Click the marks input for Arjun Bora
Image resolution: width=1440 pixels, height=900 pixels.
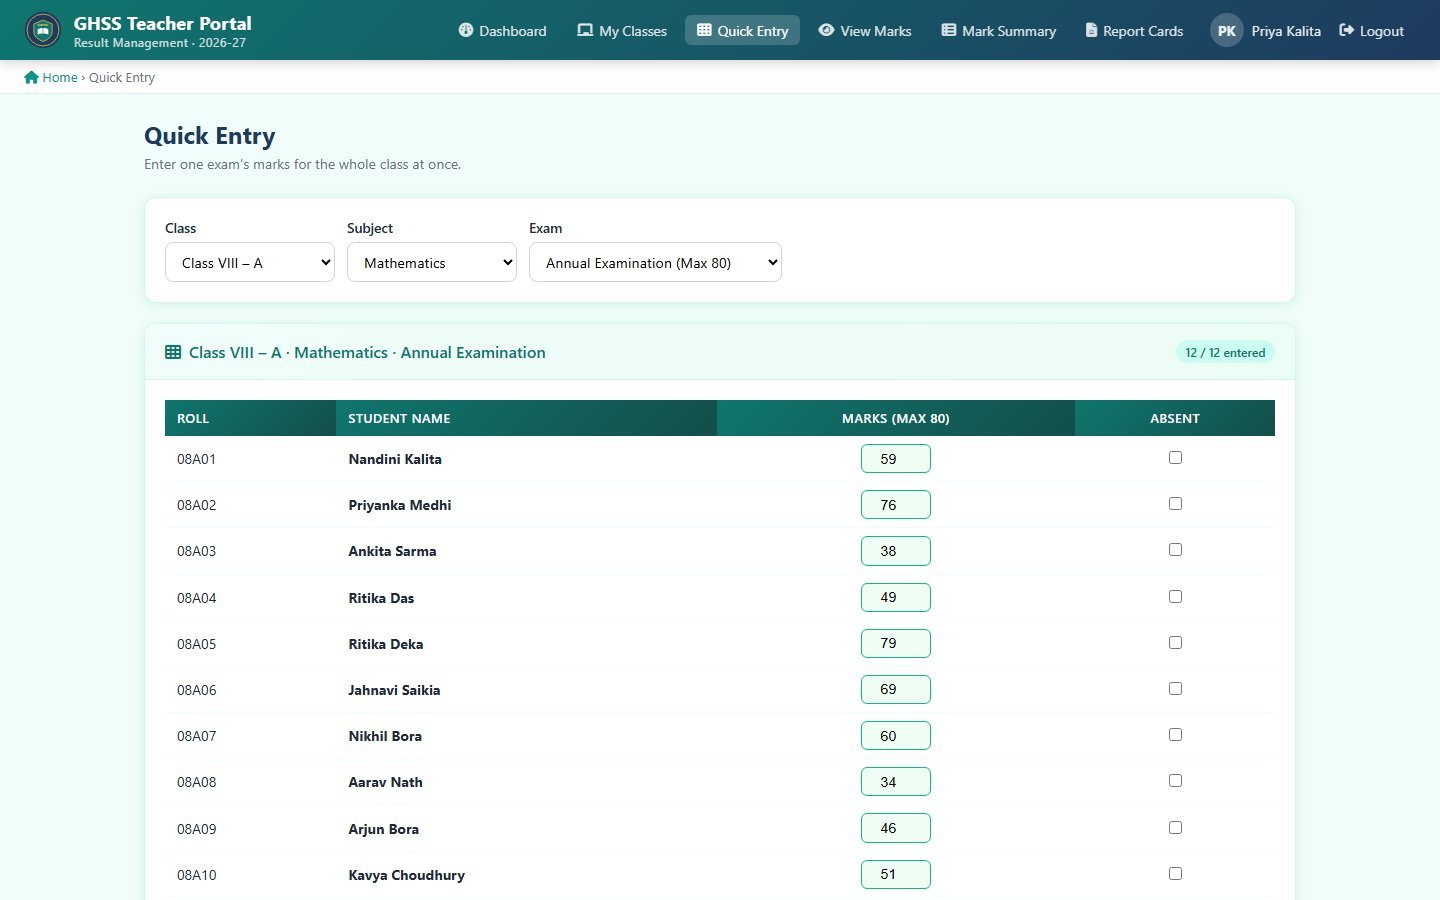896,828
